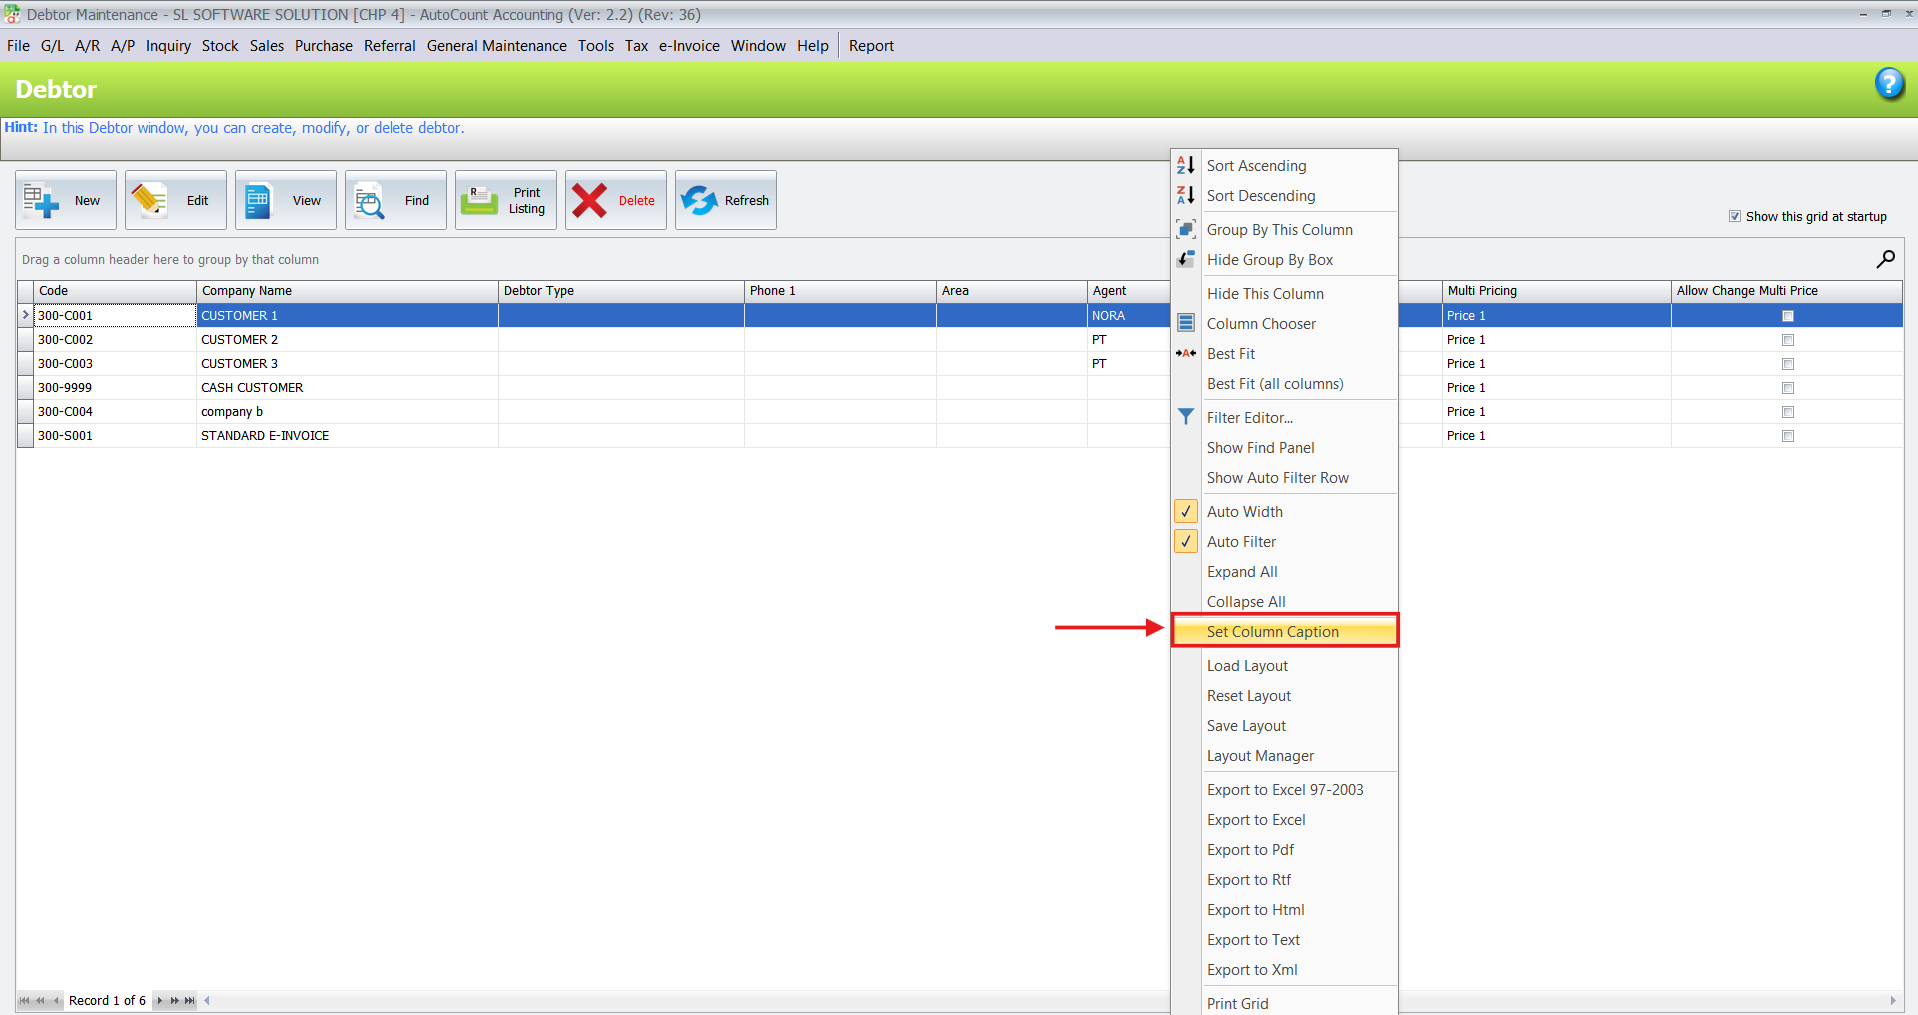Image resolution: width=1918 pixels, height=1015 pixels.
Task: Click the Refresh arrows icon
Action: point(699,200)
